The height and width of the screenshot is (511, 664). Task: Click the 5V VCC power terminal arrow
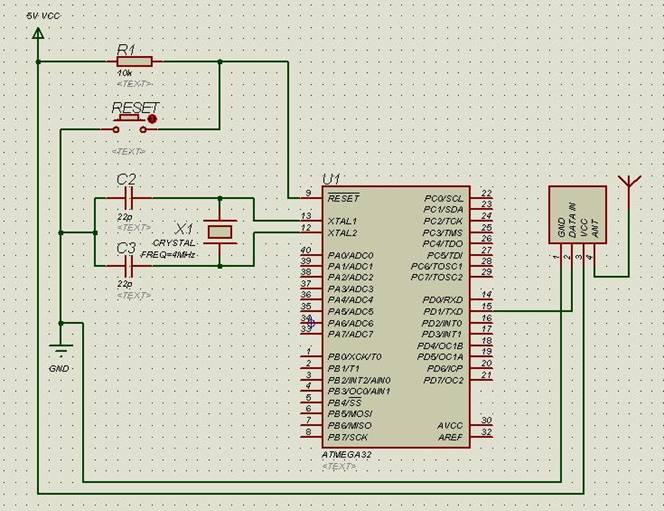38,36
